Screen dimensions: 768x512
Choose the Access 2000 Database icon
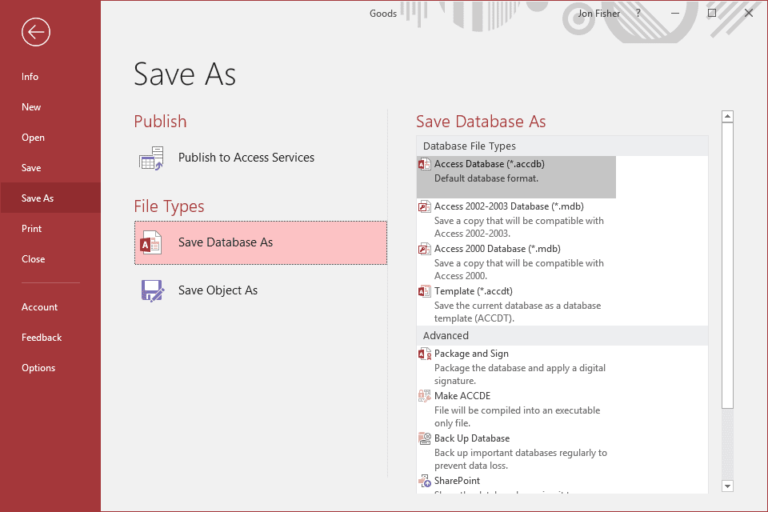(424, 249)
